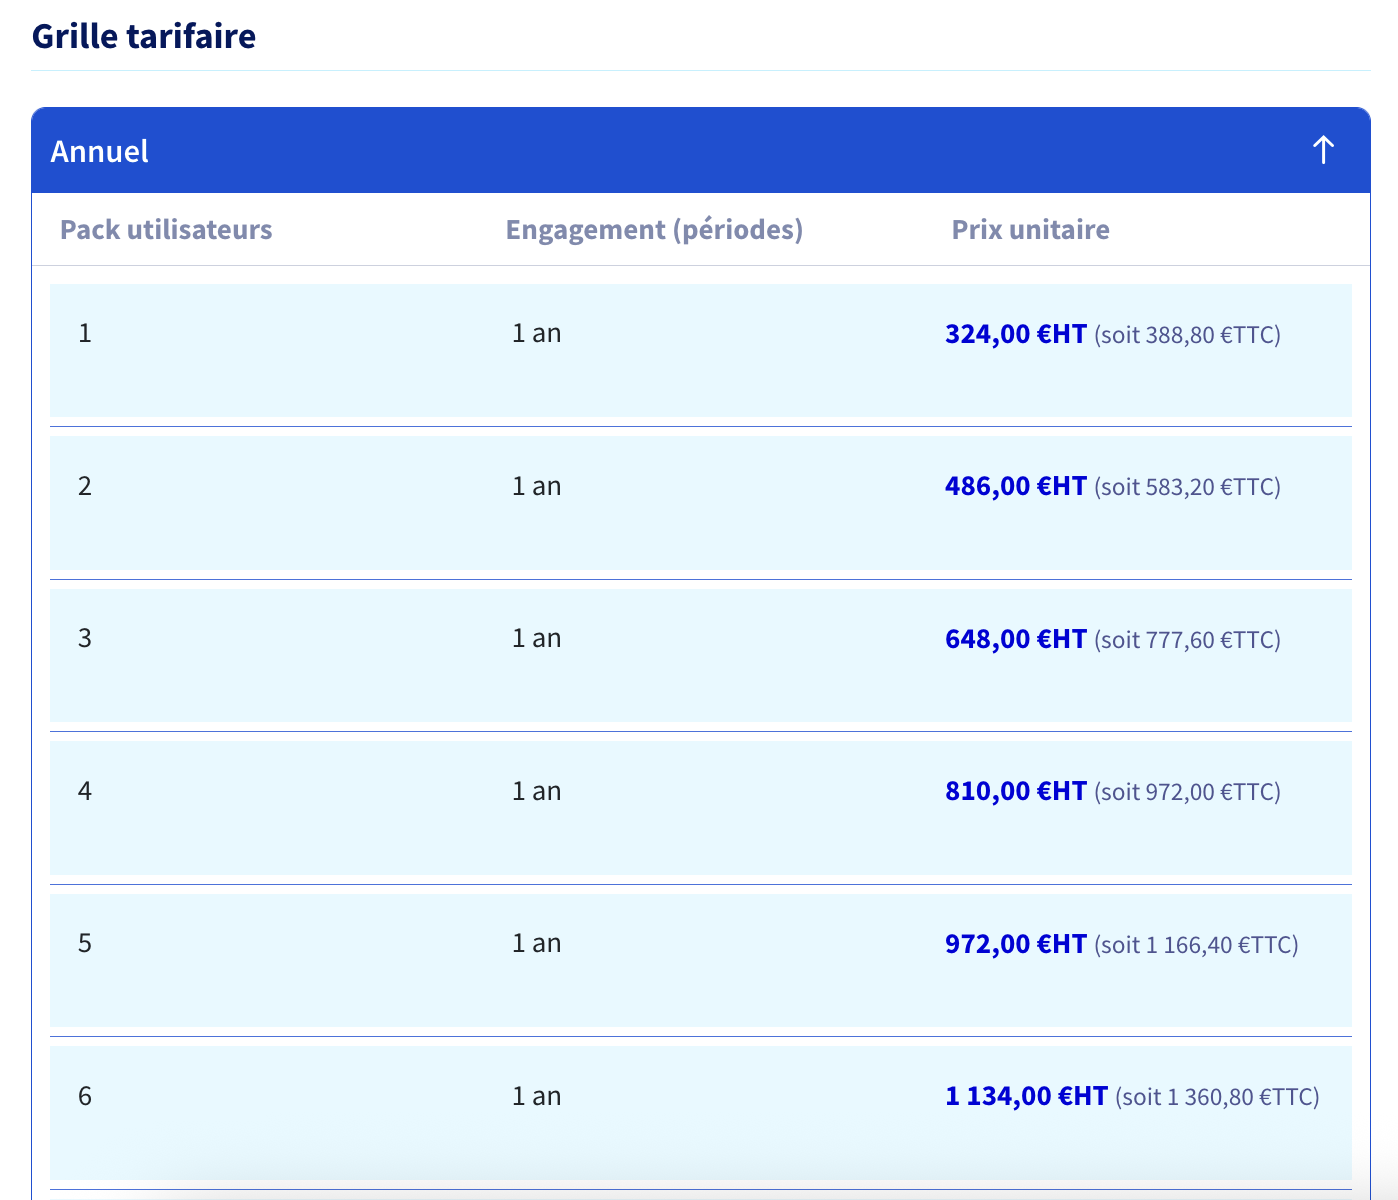Select pack utilisateurs value 3
The width and height of the screenshot is (1398, 1200).
pos(85,638)
